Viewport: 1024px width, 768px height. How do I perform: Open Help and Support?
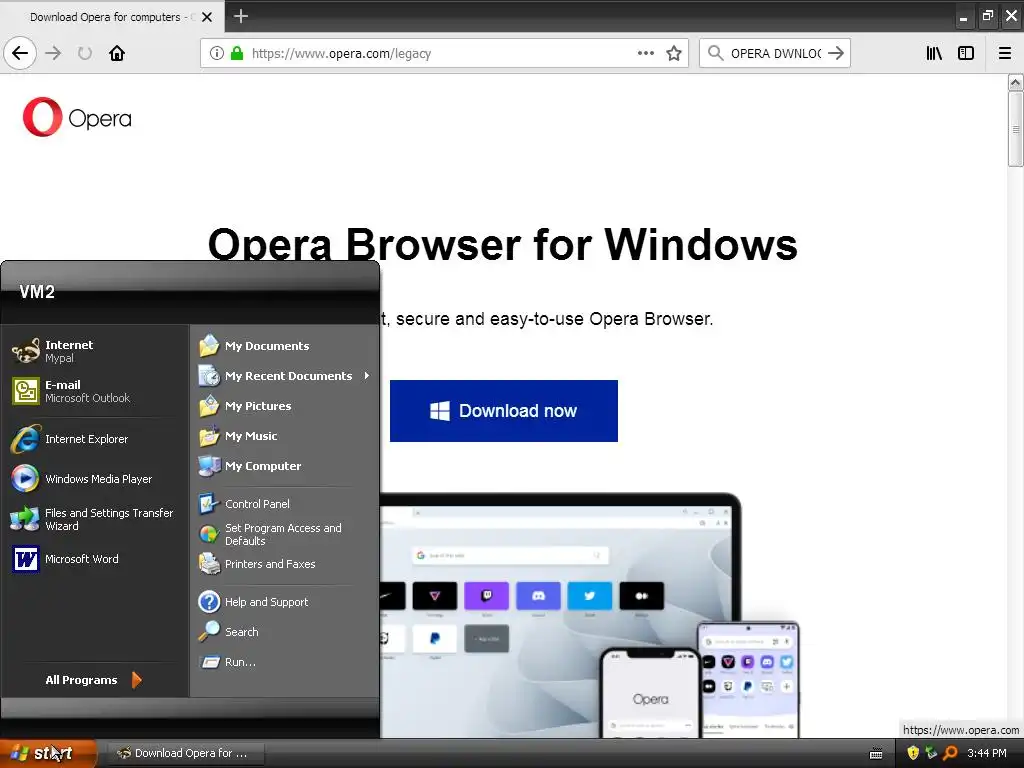pos(285,601)
